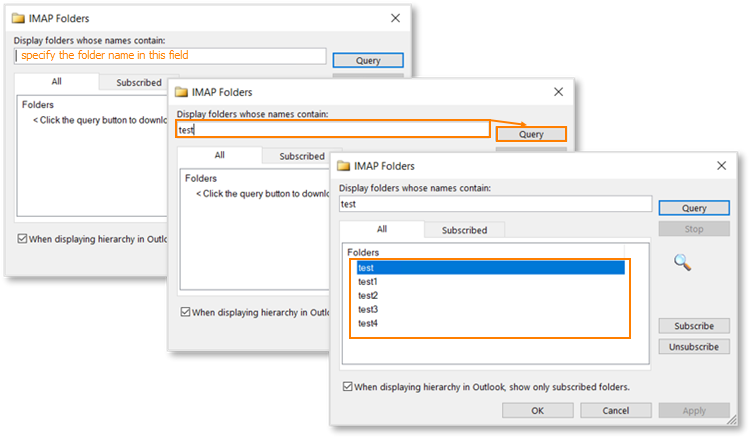The height and width of the screenshot is (438, 750).
Task: Close the front IMAP Folders dialog
Action: [721, 165]
